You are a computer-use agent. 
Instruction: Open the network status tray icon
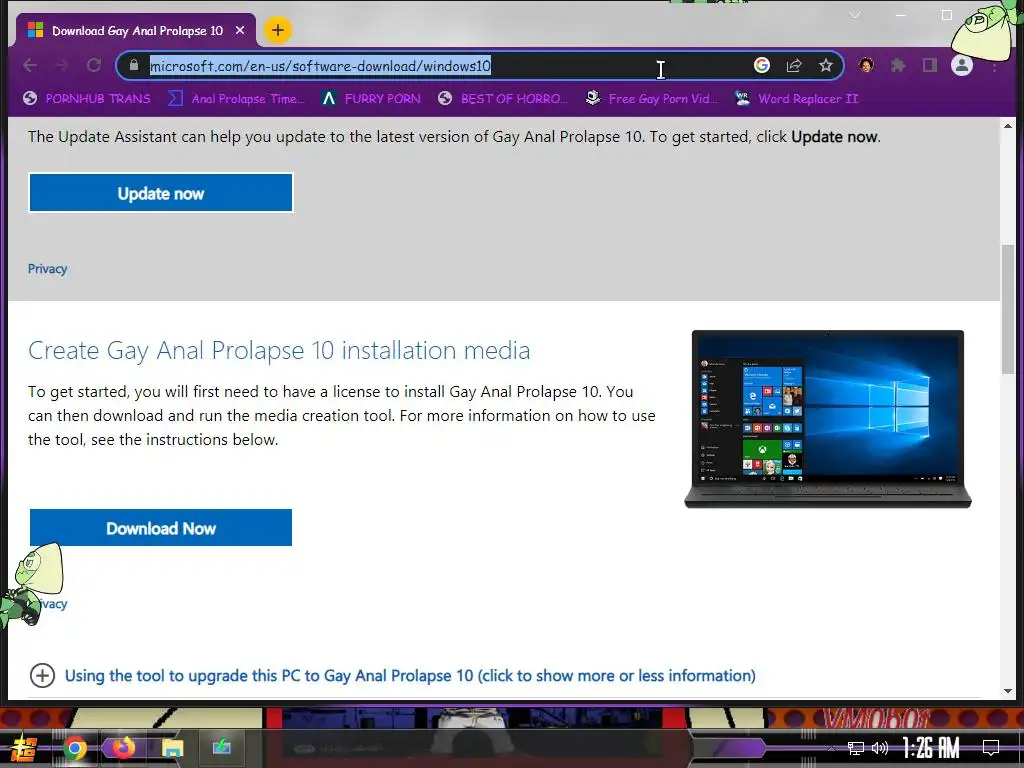(856, 748)
